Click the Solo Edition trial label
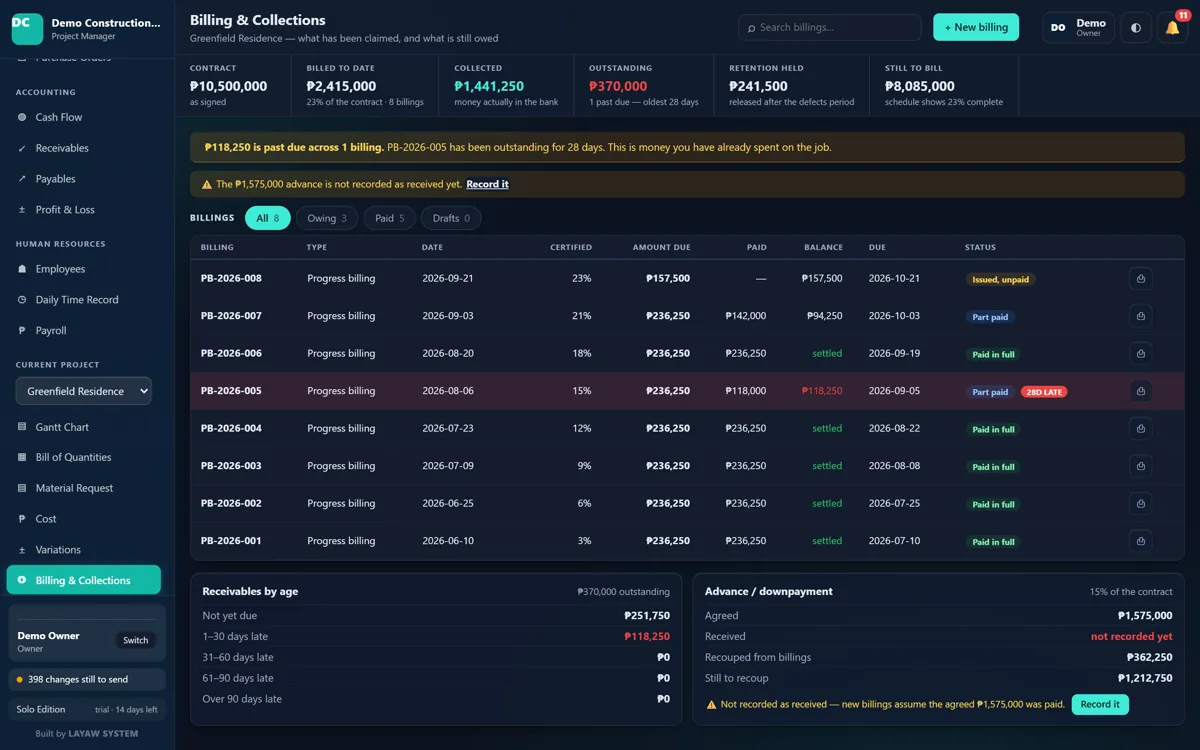 [87, 709]
